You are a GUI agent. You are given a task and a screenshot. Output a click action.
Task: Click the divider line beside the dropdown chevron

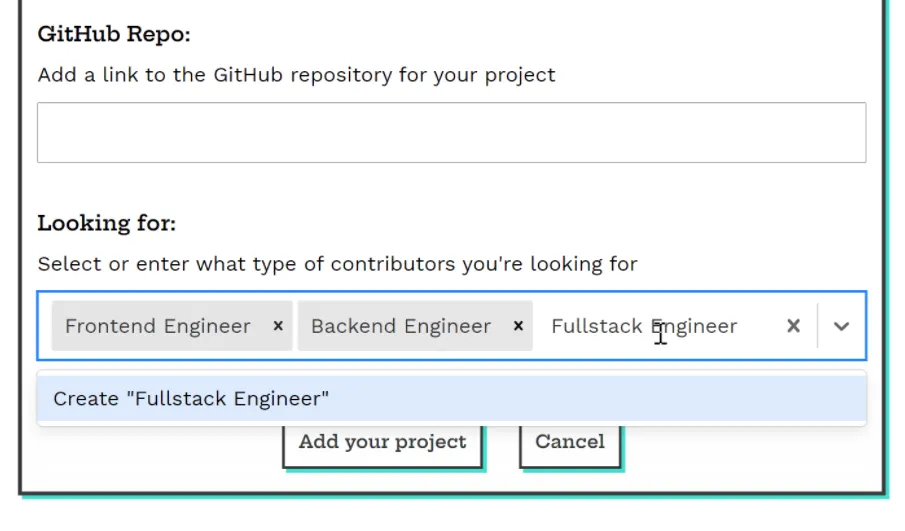coord(817,326)
